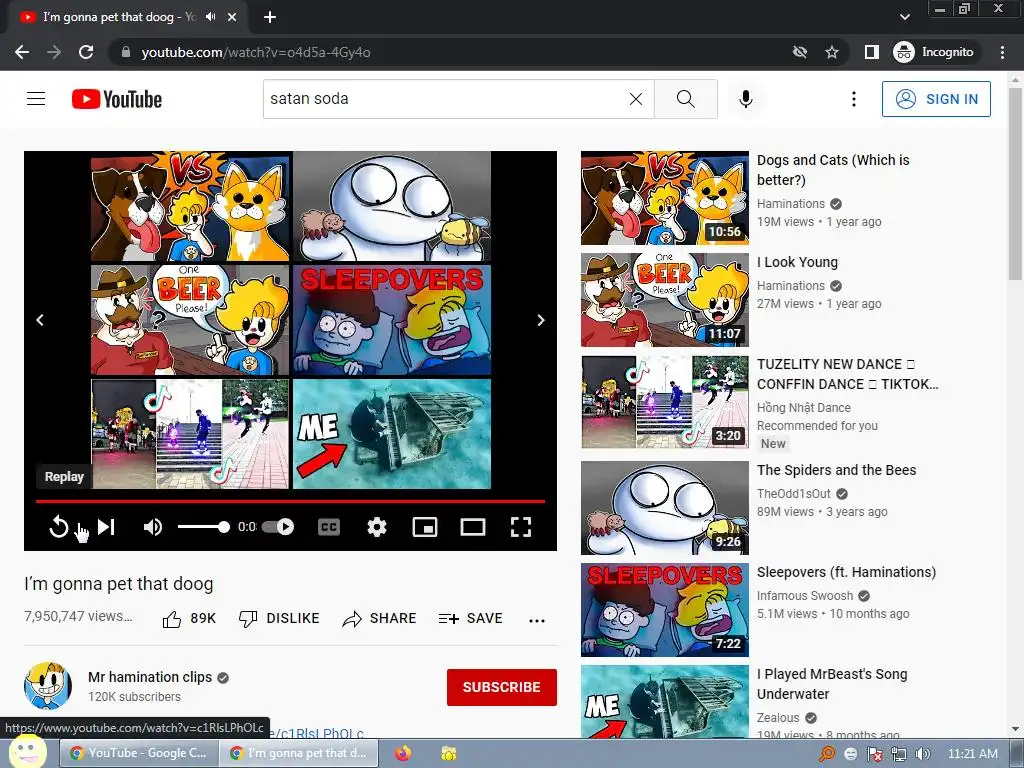Click the Replay video button
1024x768 pixels.
[59, 526]
